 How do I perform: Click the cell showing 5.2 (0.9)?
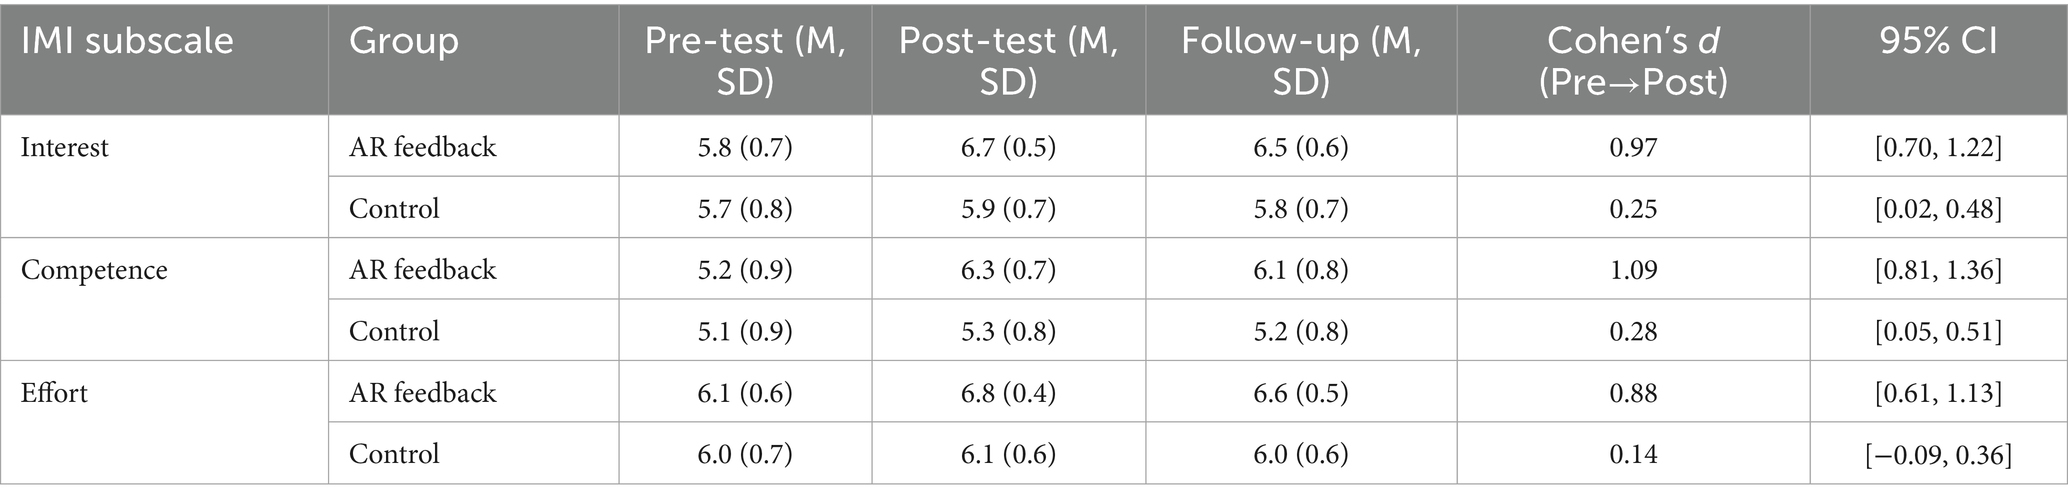point(745,270)
